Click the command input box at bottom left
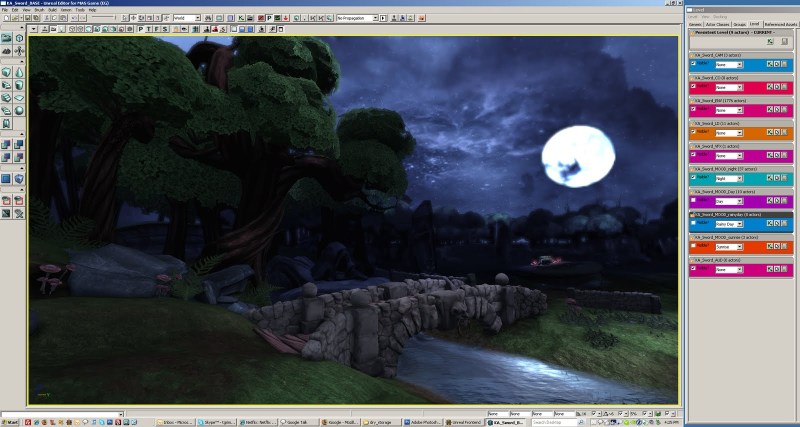 click(x=62, y=414)
